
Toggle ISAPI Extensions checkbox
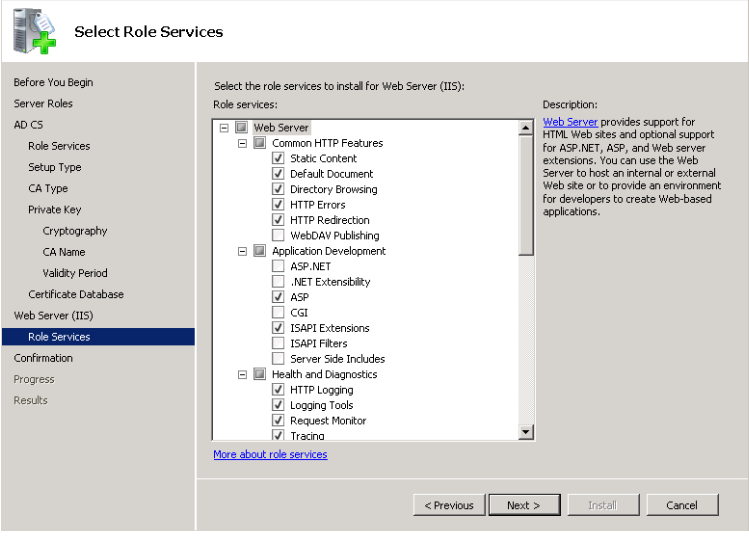pyautogui.click(x=278, y=328)
